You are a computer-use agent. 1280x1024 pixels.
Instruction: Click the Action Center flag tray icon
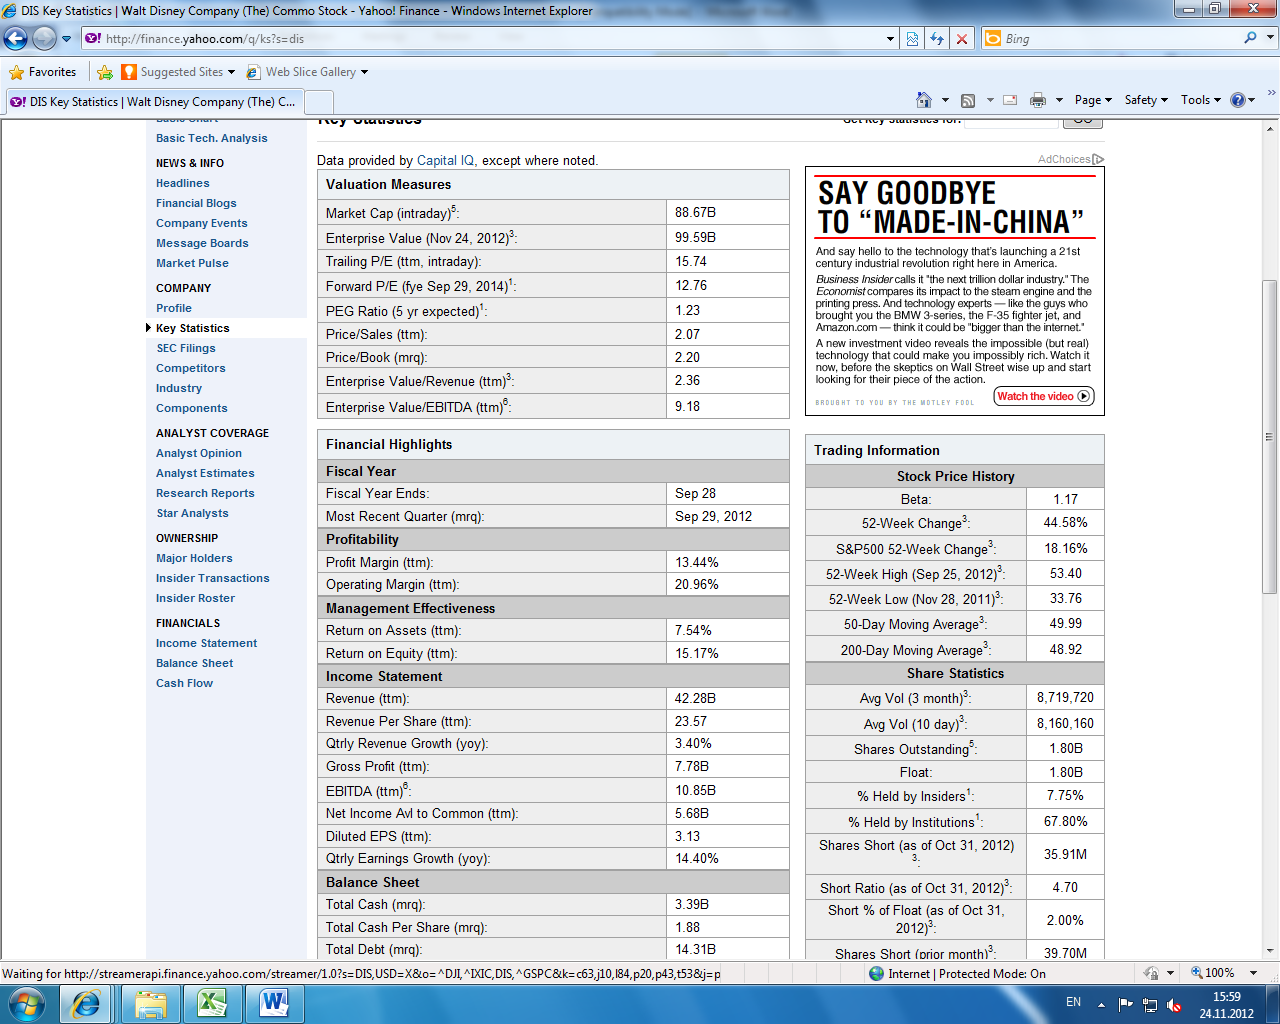(x=1126, y=1004)
